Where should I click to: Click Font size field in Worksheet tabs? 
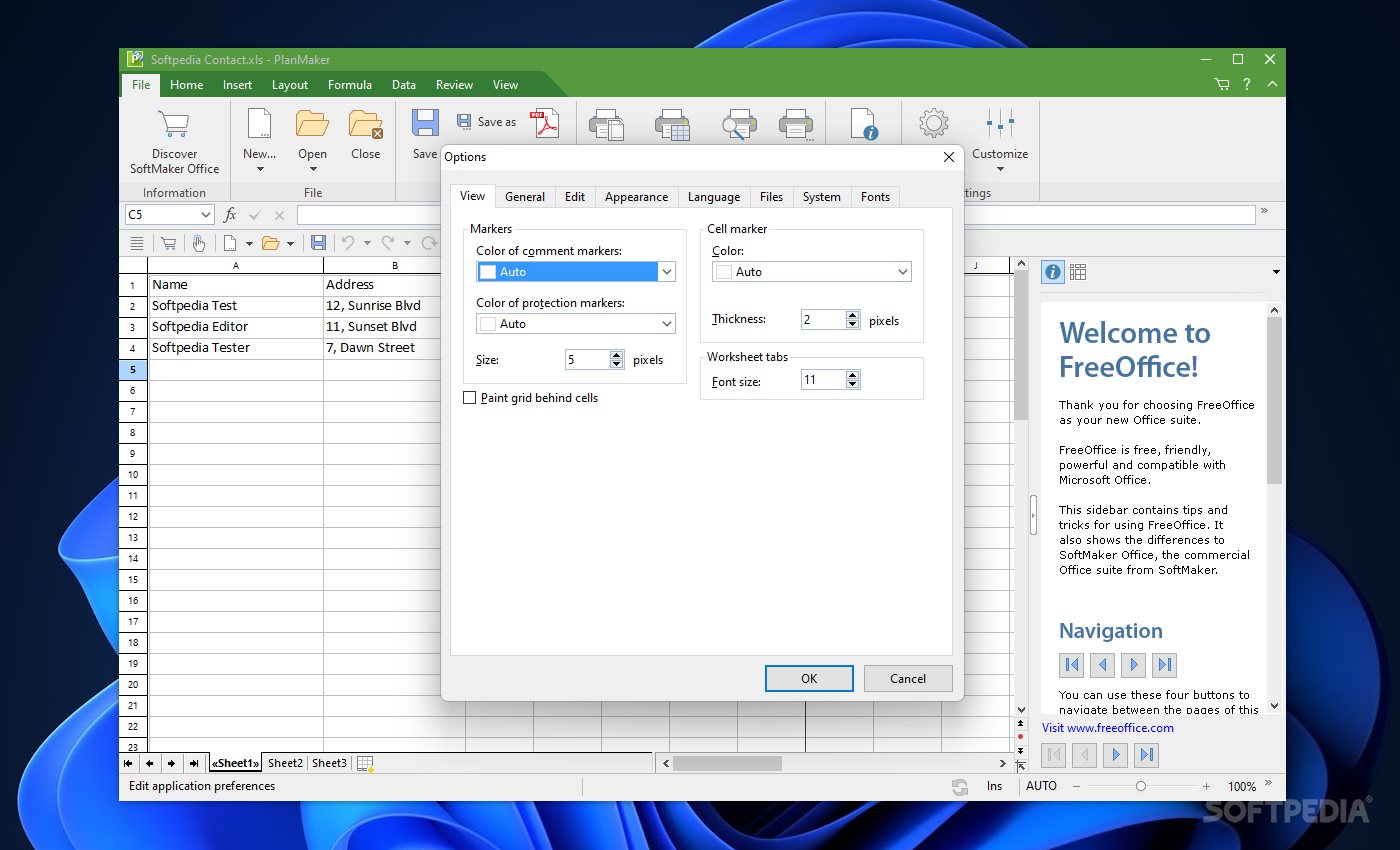(823, 380)
